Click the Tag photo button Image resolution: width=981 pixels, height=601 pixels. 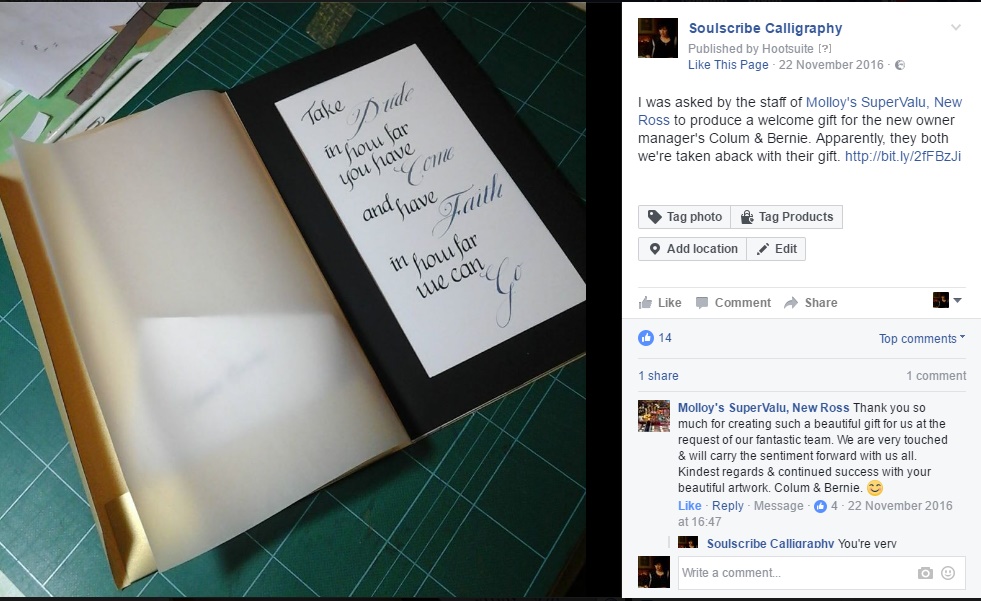684,217
